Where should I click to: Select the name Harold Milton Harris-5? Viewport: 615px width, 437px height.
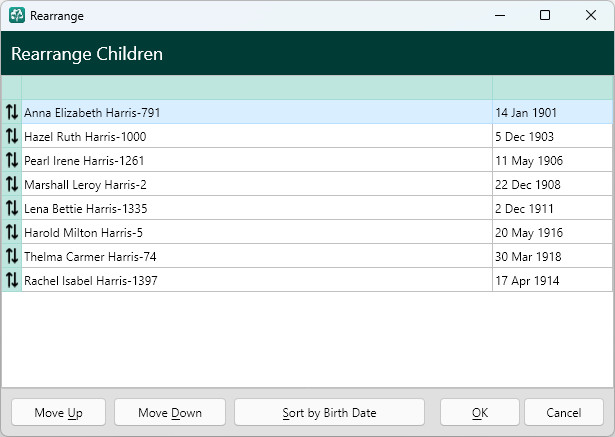click(x=83, y=233)
